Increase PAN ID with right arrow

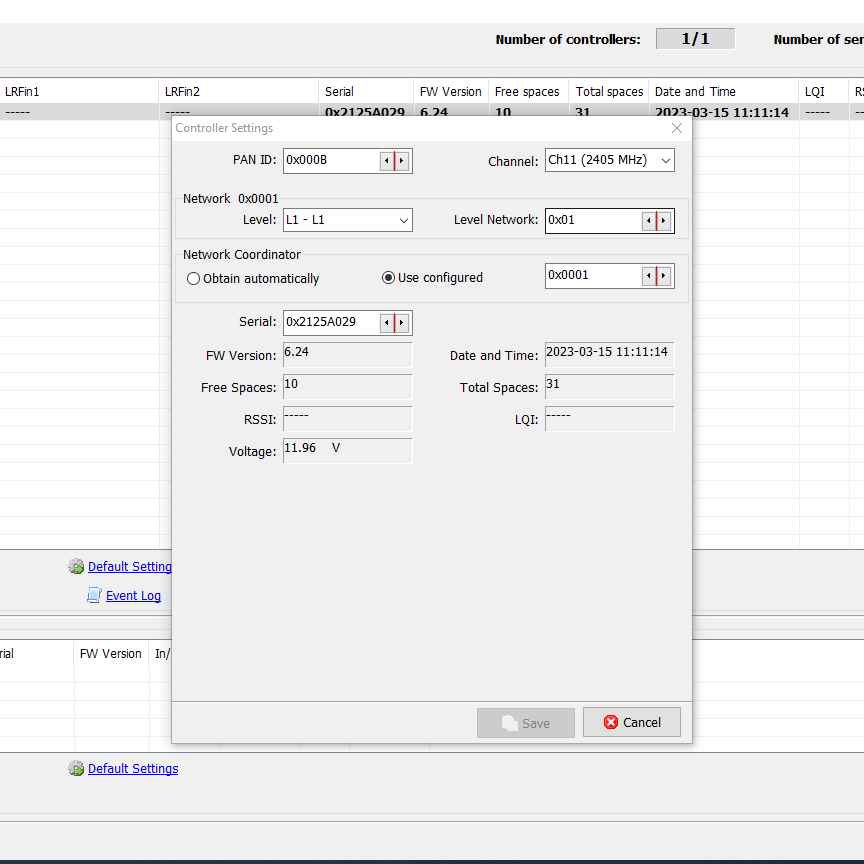coord(402,161)
